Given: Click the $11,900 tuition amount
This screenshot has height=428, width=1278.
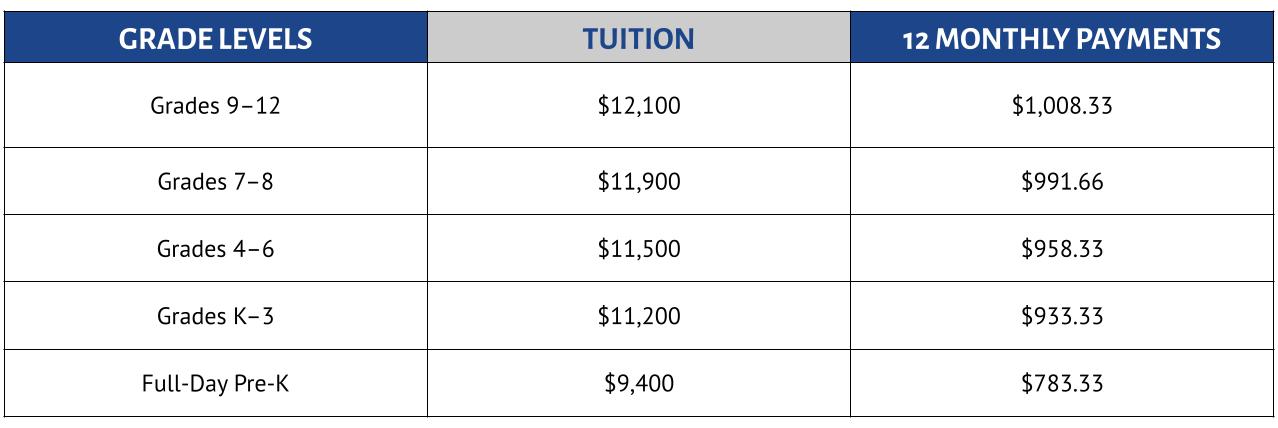Looking at the screenshot, I should point(638,182).
